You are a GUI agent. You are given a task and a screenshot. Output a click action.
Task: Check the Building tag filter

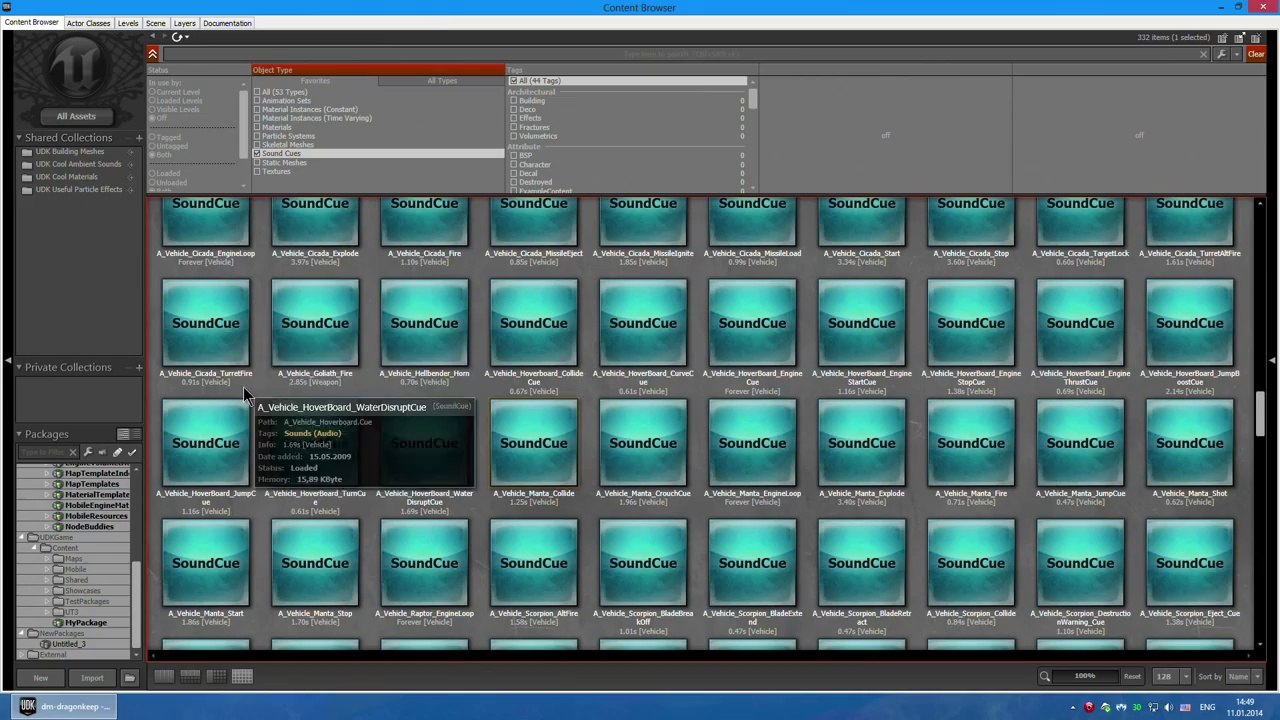point(514,101)
